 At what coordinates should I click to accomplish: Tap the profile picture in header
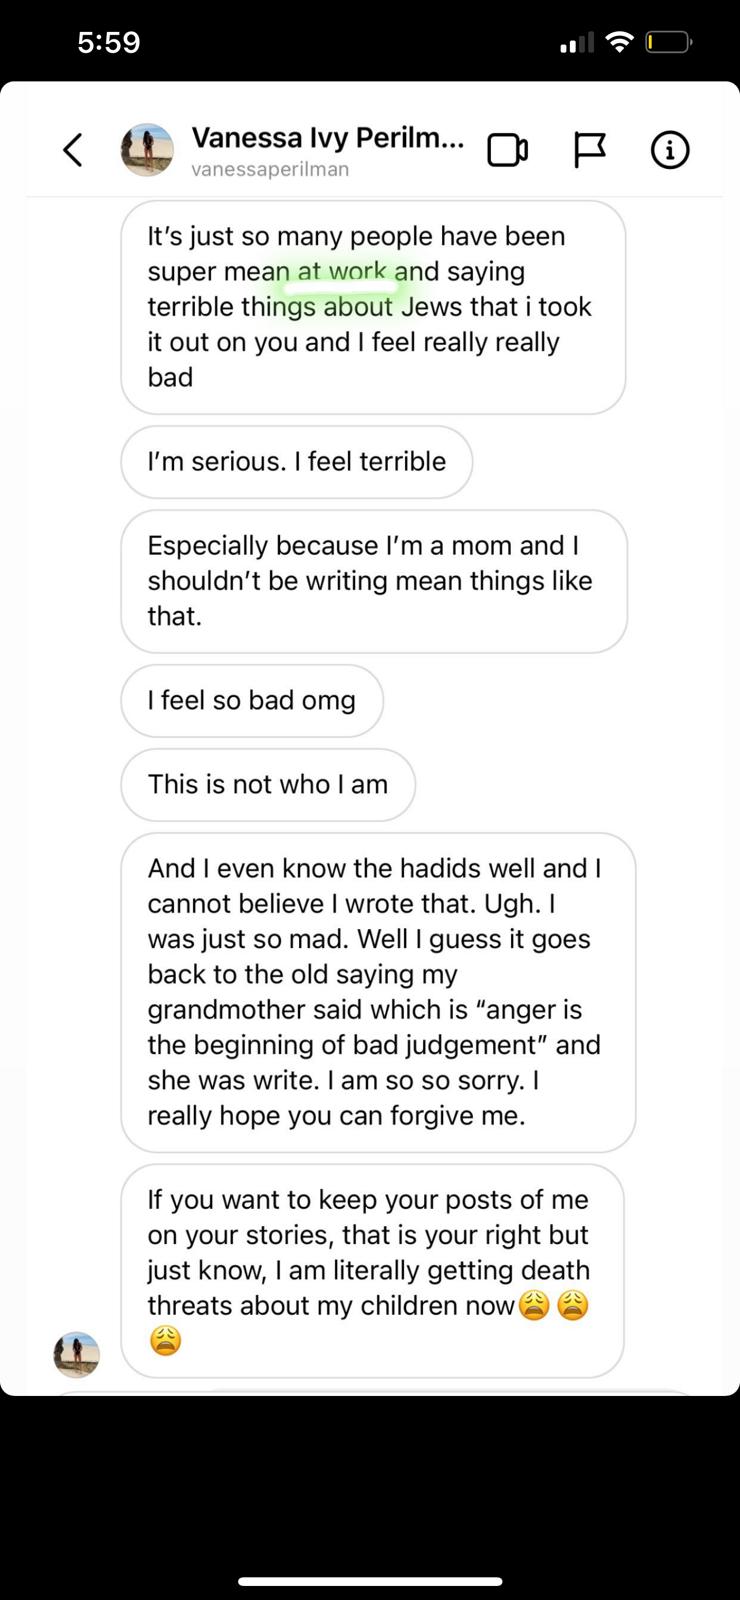pyautogui.click(x=147, y=150)
